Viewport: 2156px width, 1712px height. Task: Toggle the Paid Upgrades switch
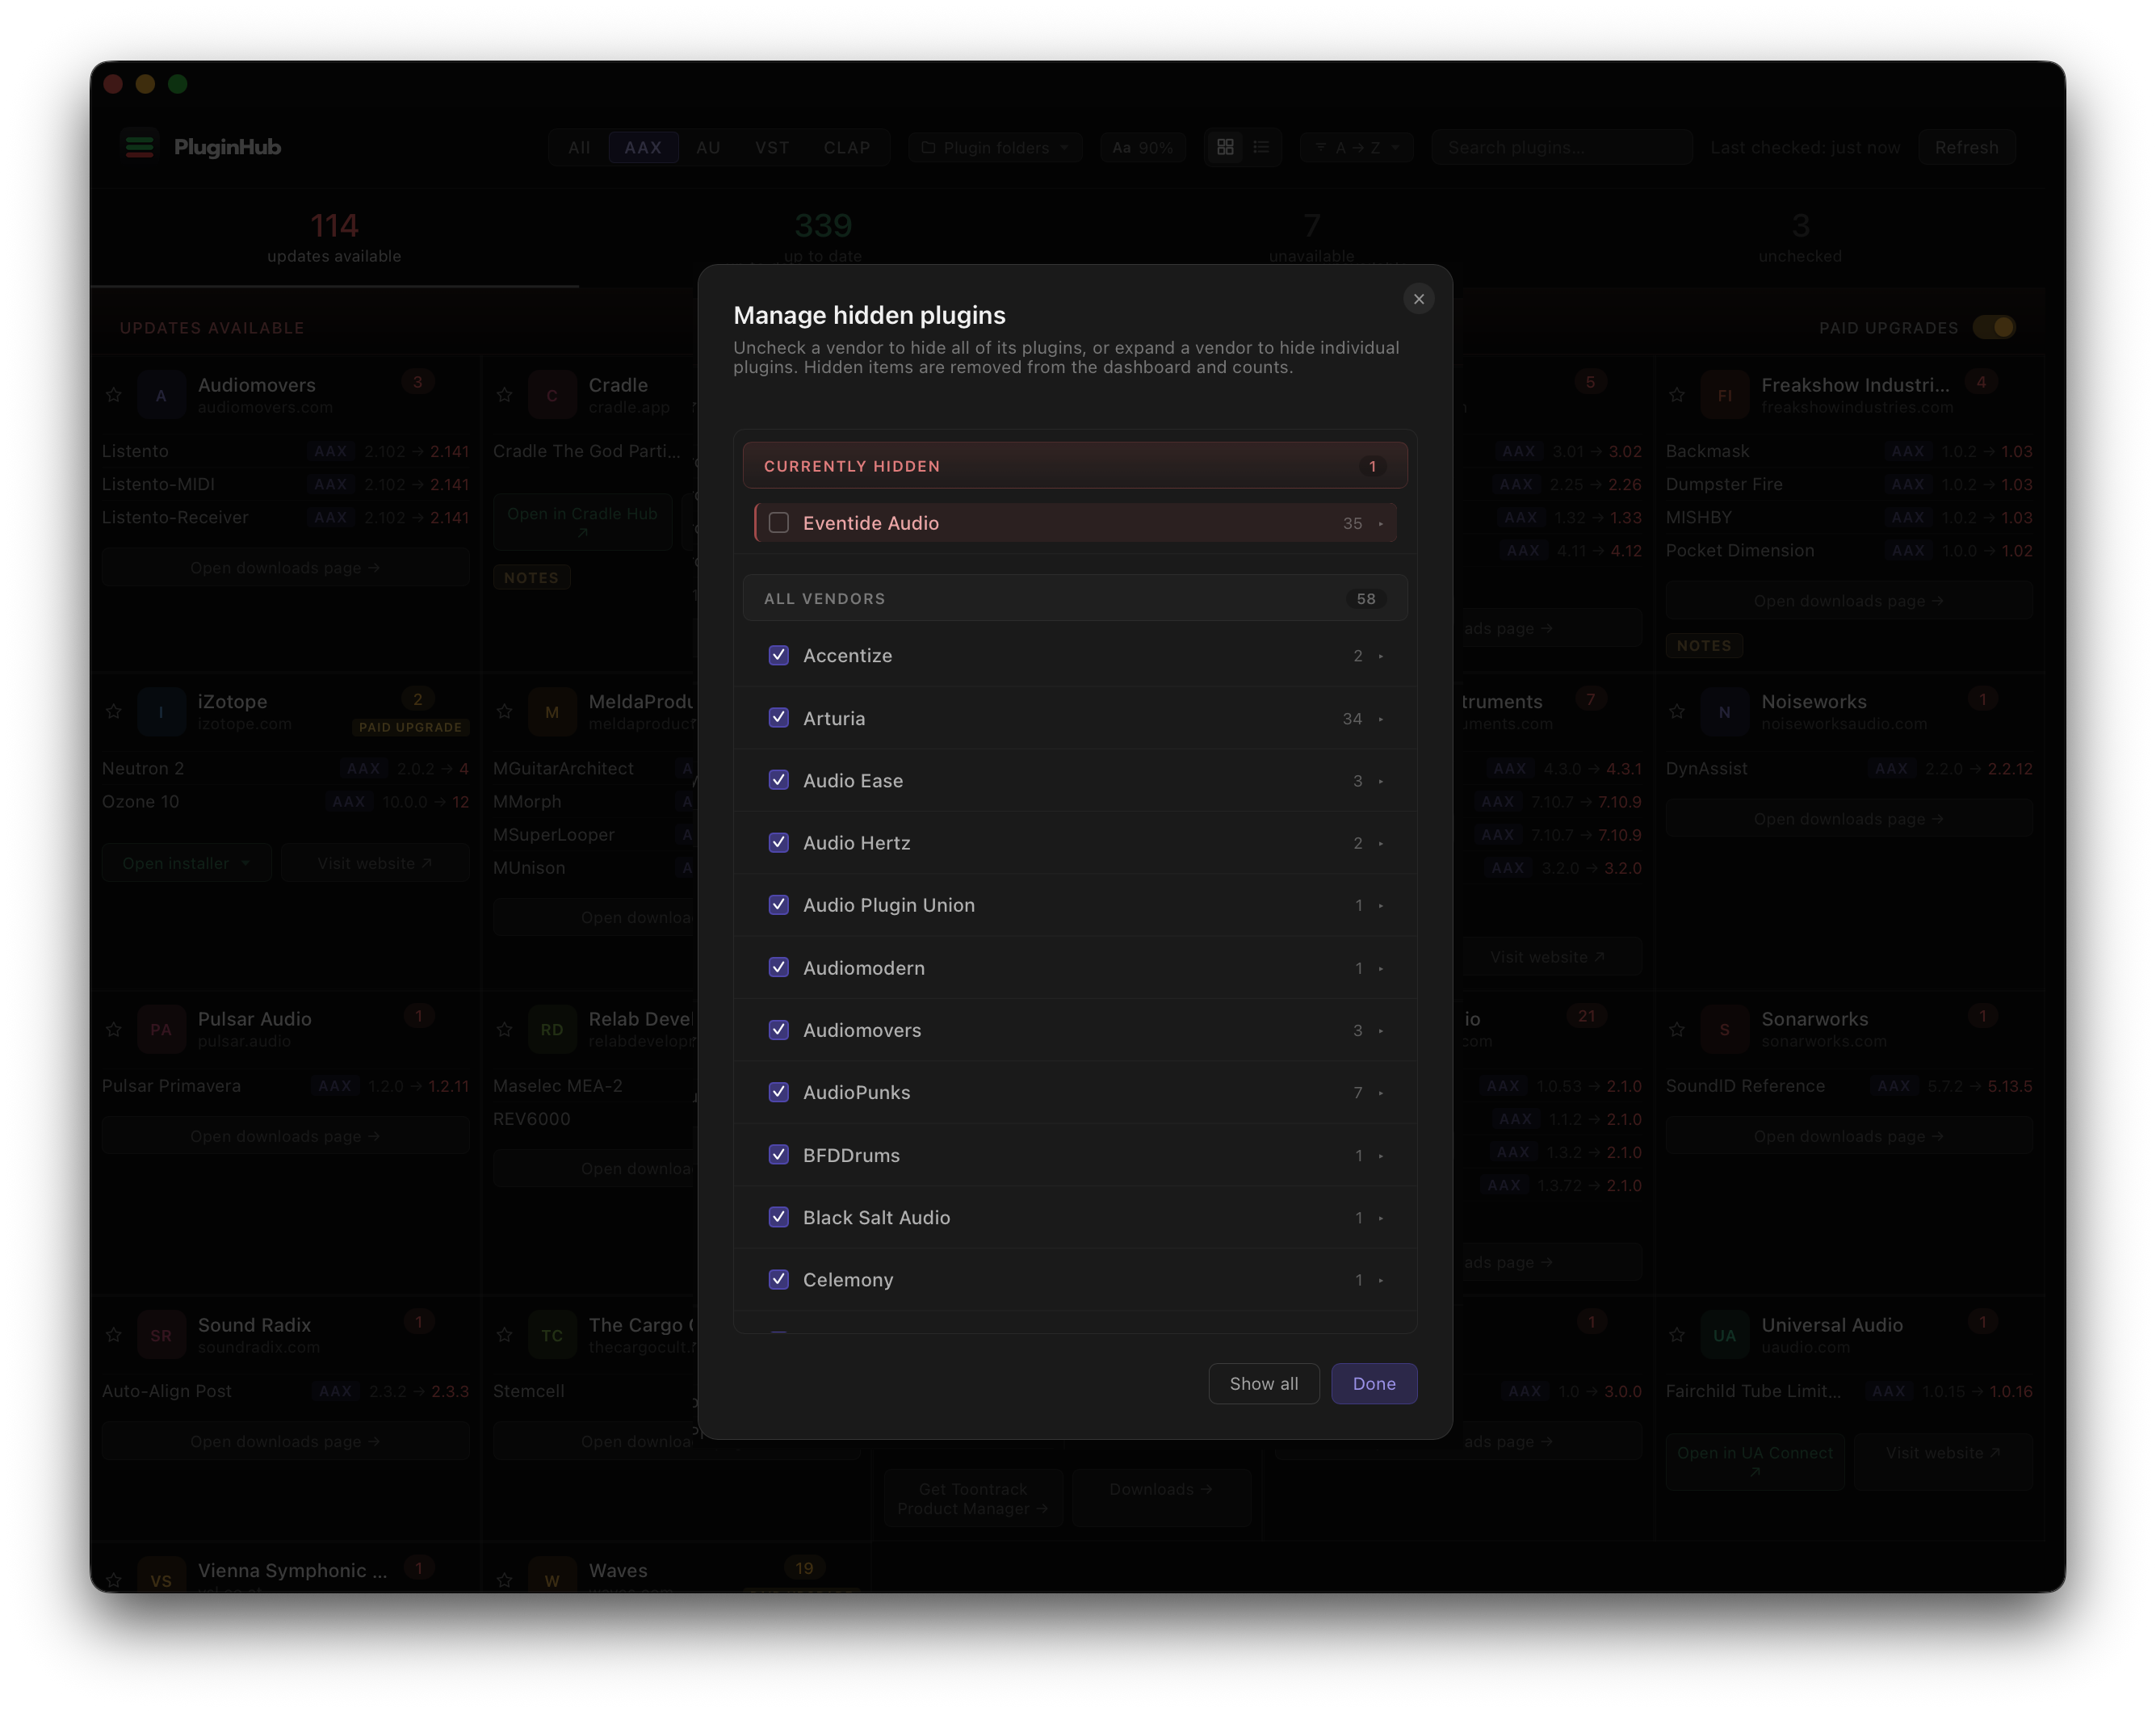[x=1994, y=328]
